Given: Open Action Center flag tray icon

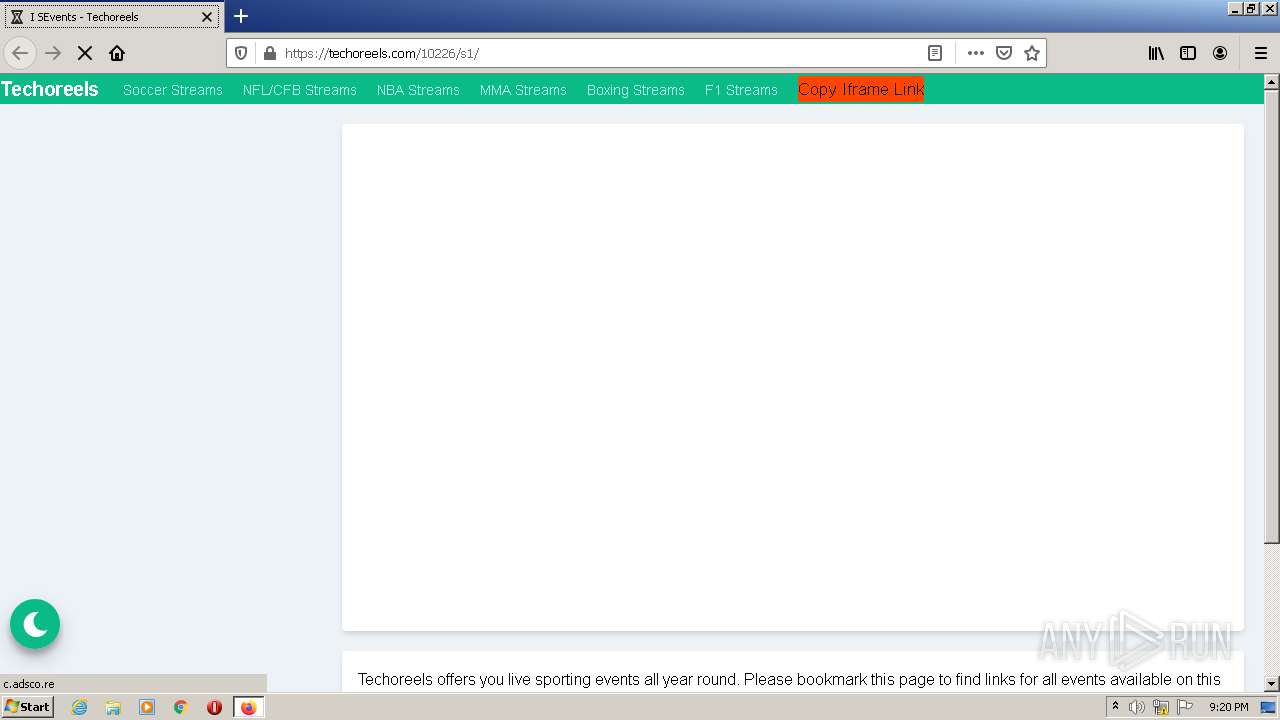Looking at the screenshot, I should [1185, 707].
